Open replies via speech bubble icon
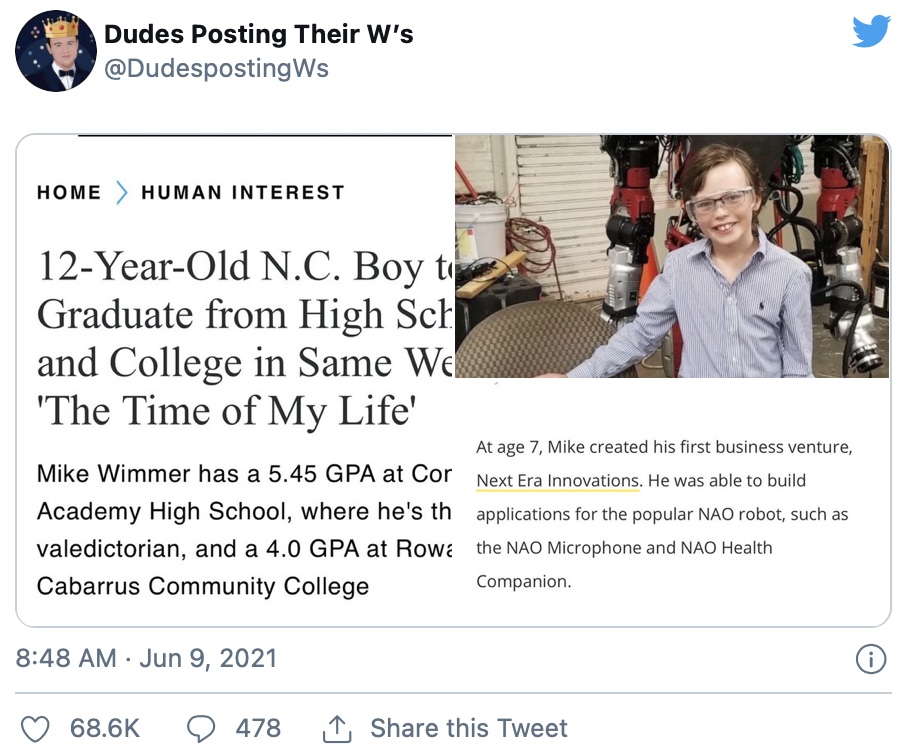The image size is (912, 756). (201, 729)
